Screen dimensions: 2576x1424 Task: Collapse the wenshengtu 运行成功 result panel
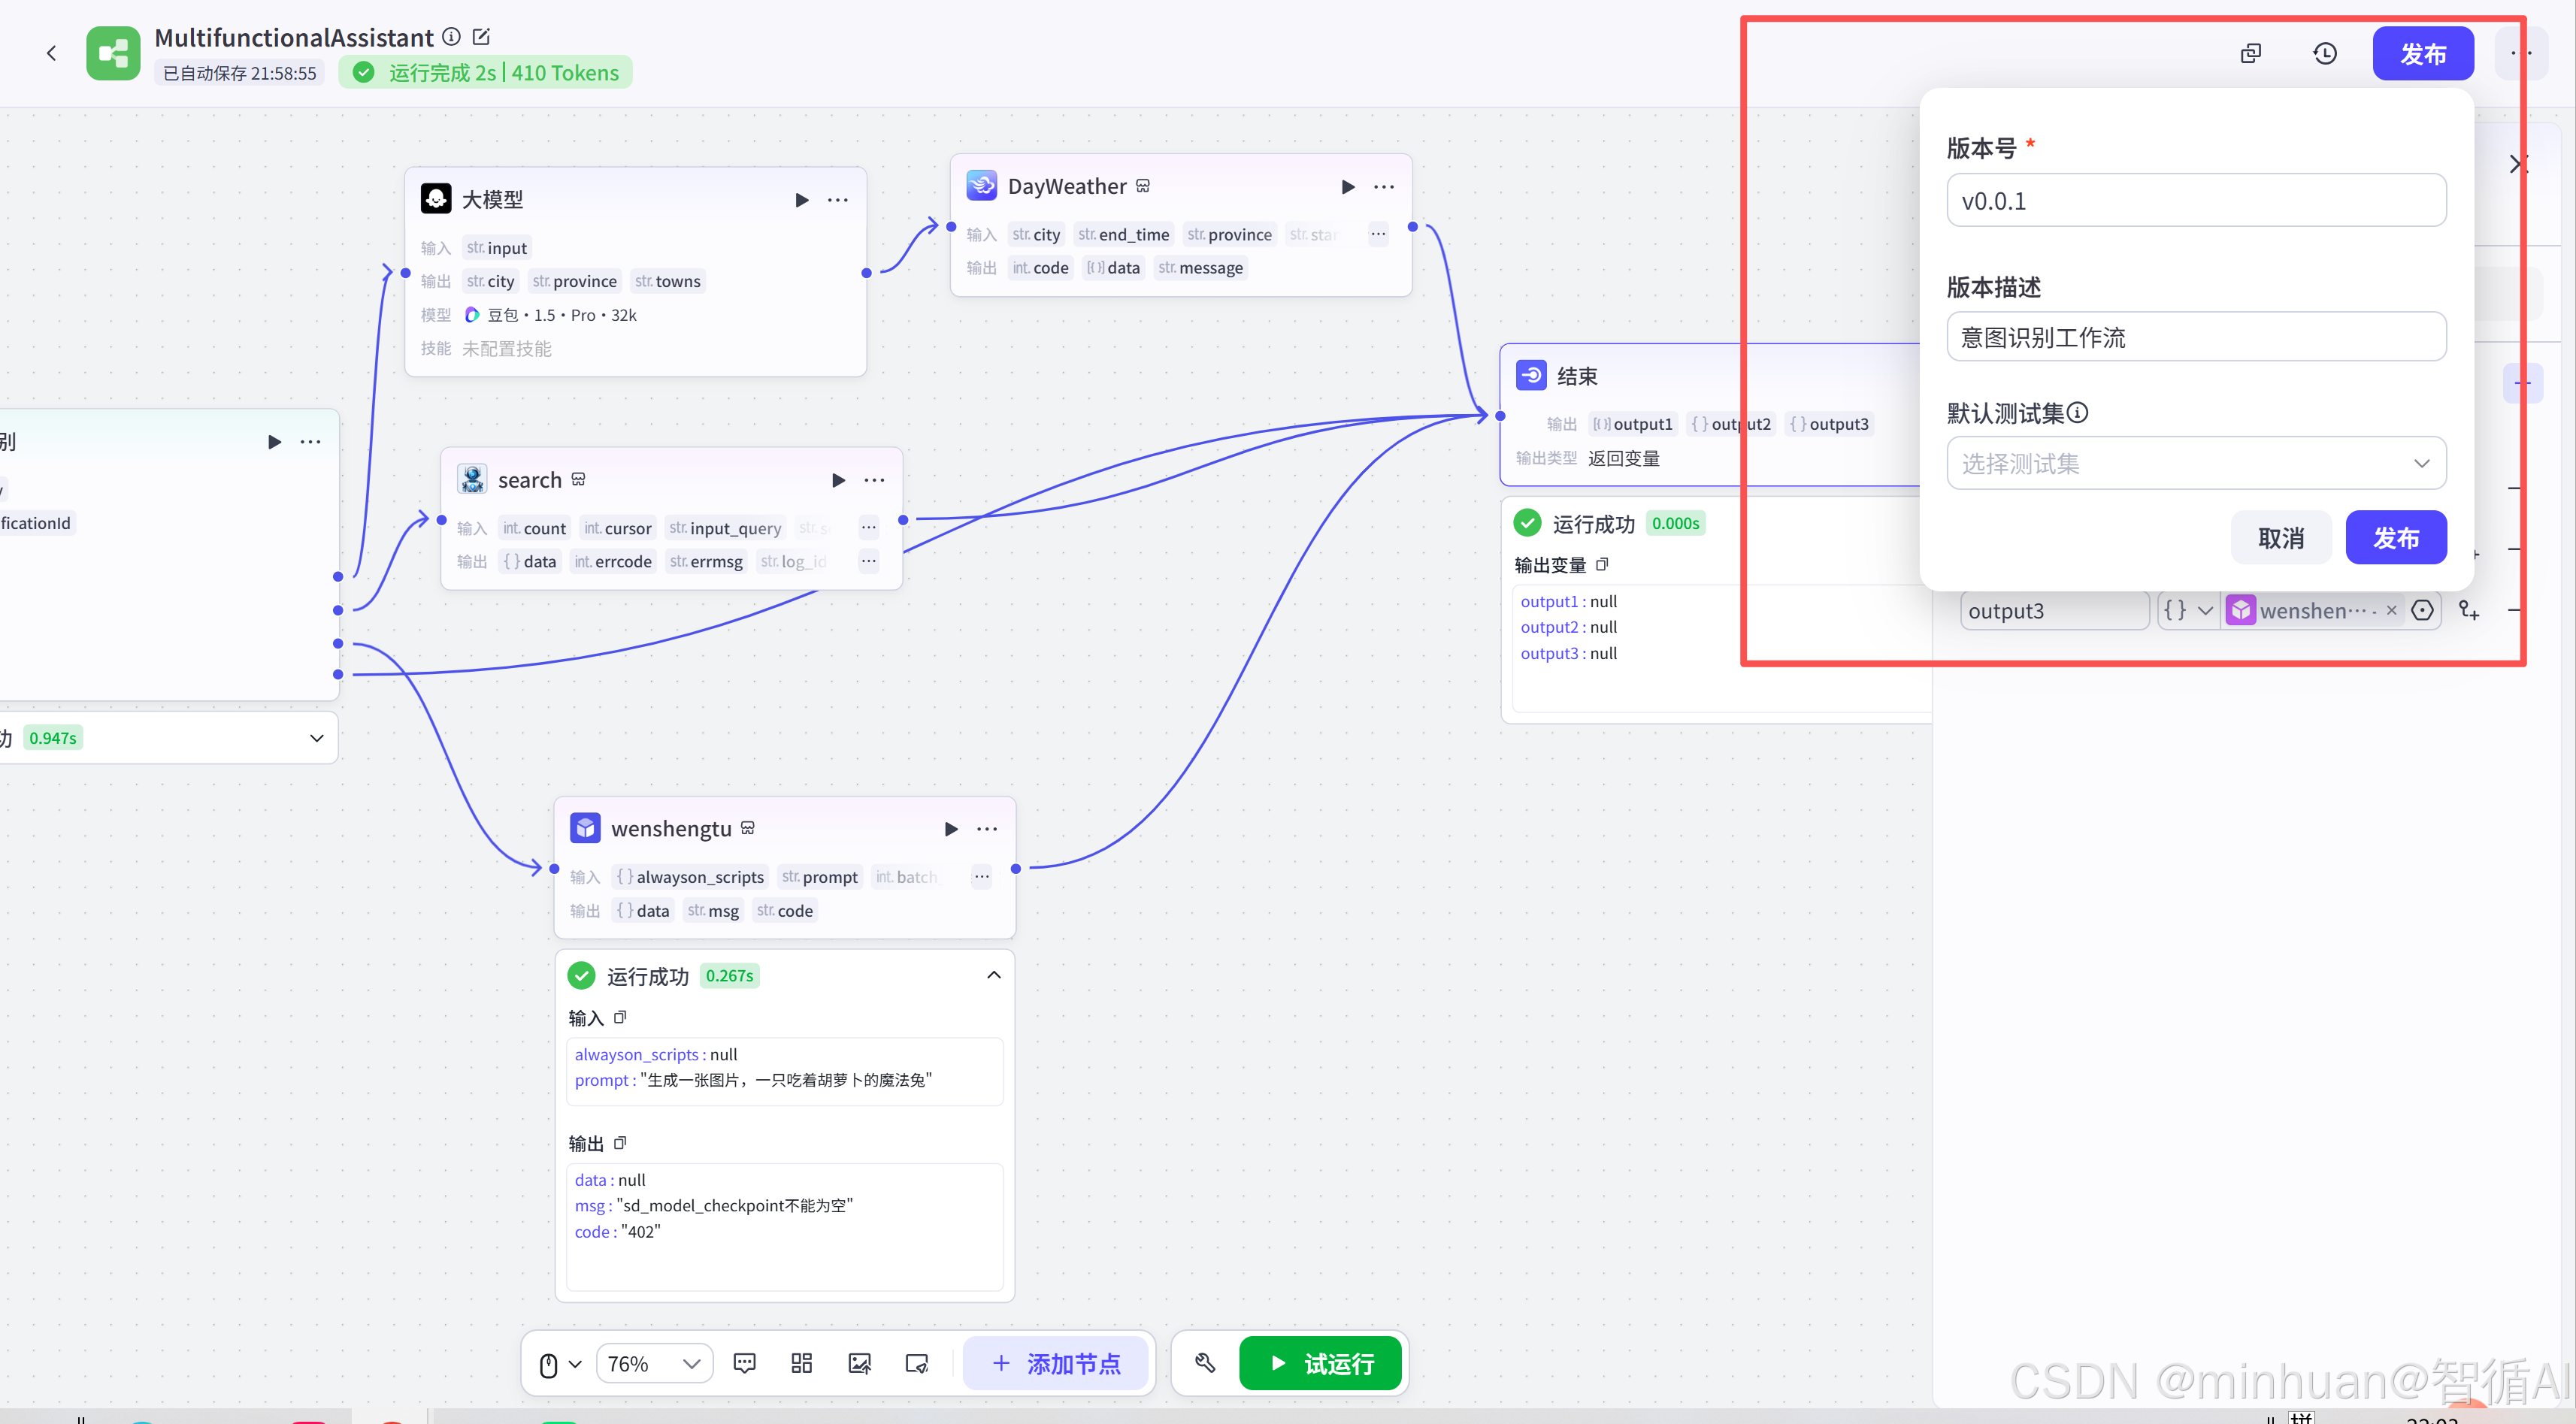993,975
